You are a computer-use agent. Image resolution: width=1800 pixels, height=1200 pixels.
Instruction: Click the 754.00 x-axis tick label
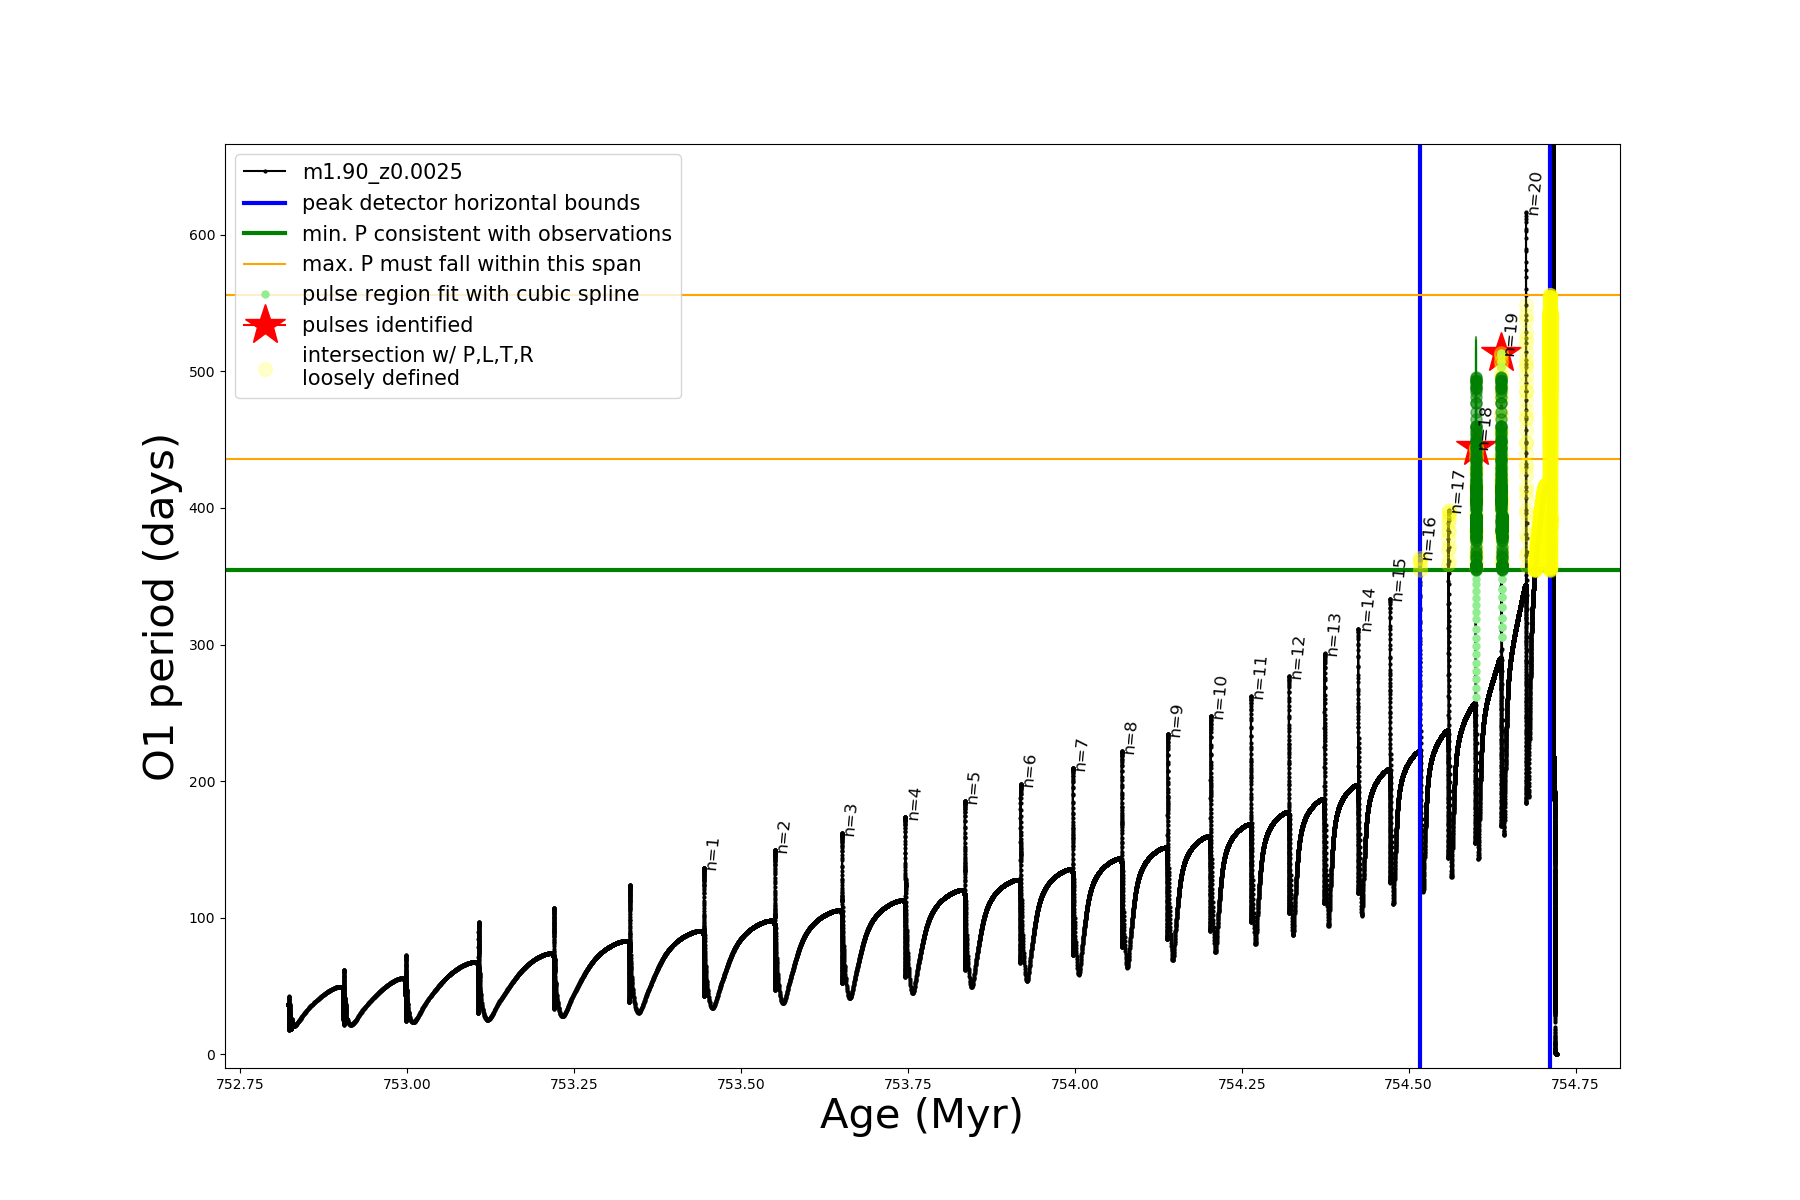[1075, 1084]
